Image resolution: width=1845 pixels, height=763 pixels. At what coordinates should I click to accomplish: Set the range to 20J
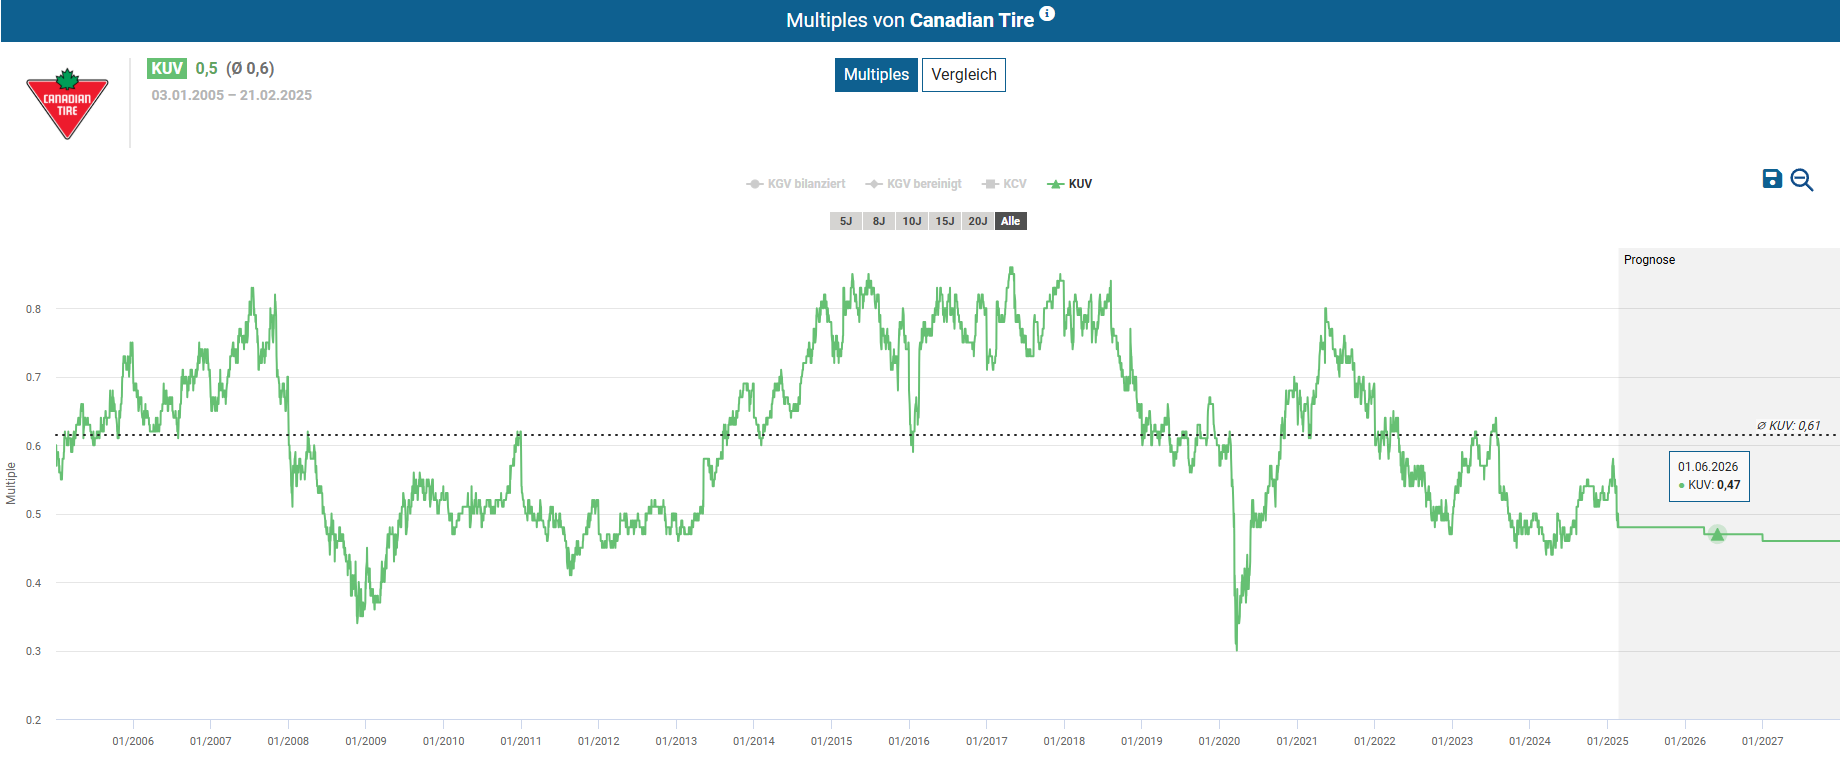(978, 221)
